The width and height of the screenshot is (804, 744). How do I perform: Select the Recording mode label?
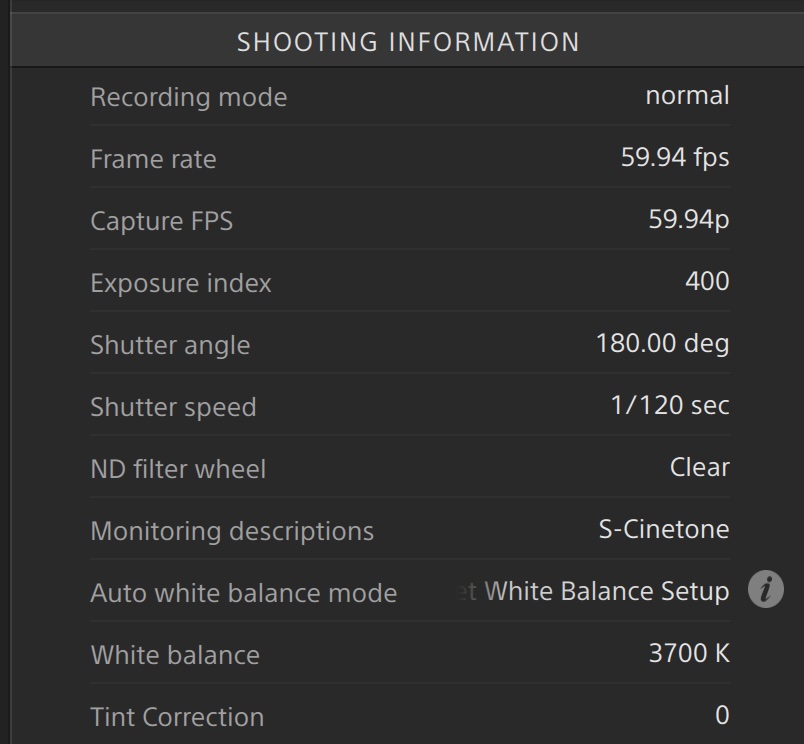coord(189,97)
